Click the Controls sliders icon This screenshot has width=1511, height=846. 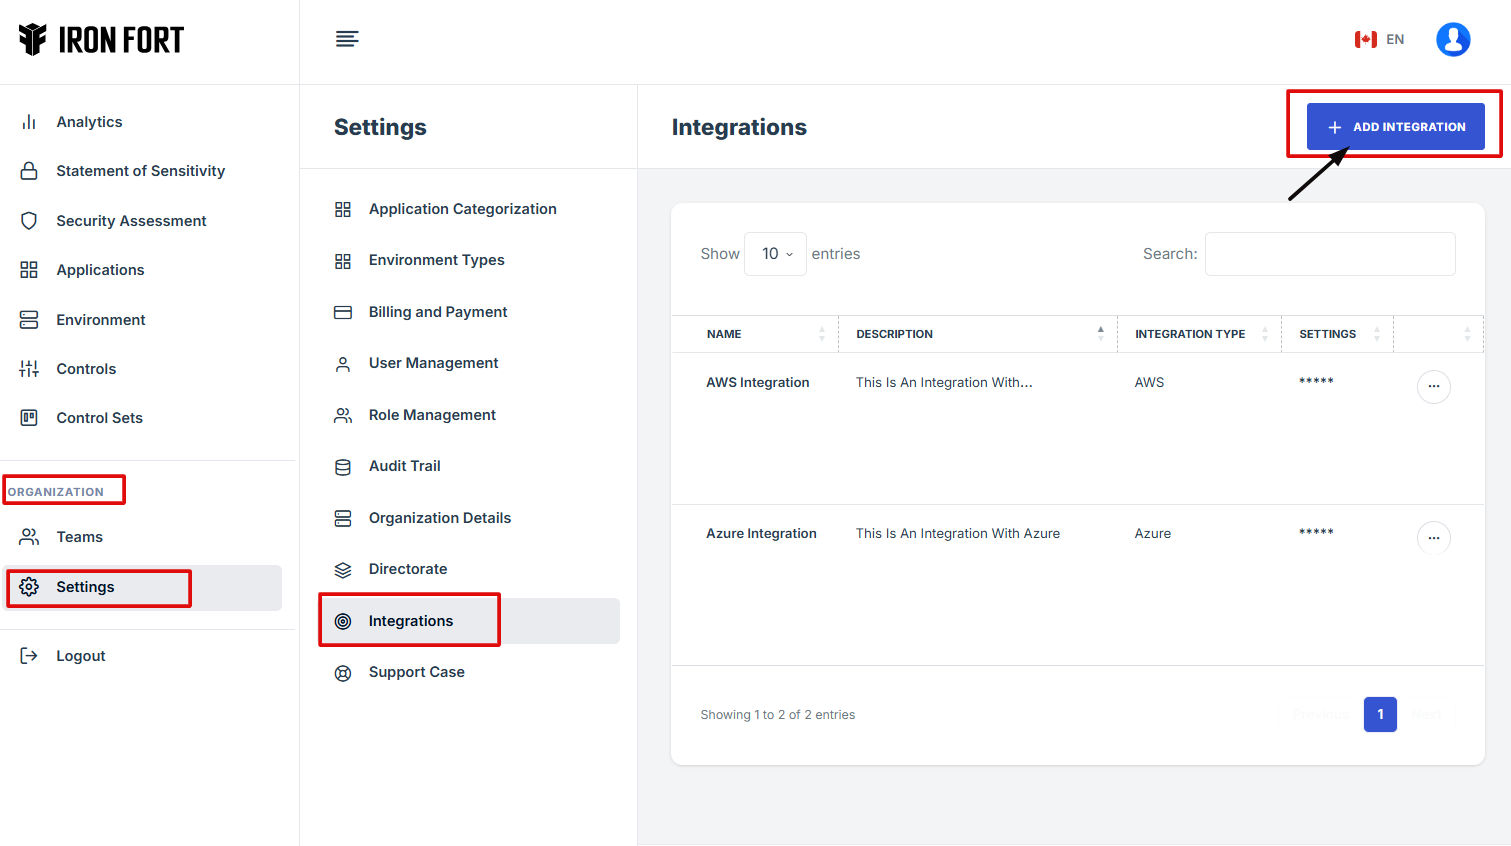29,369
